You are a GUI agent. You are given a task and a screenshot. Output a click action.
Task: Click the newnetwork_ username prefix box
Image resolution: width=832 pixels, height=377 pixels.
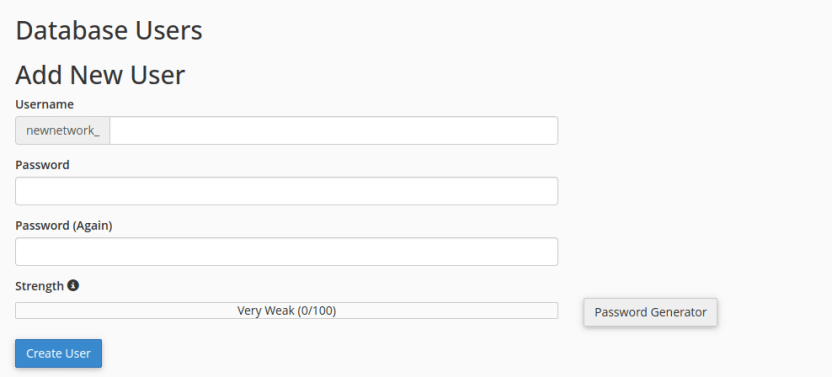pyautogui.click(x=63, y=131)
